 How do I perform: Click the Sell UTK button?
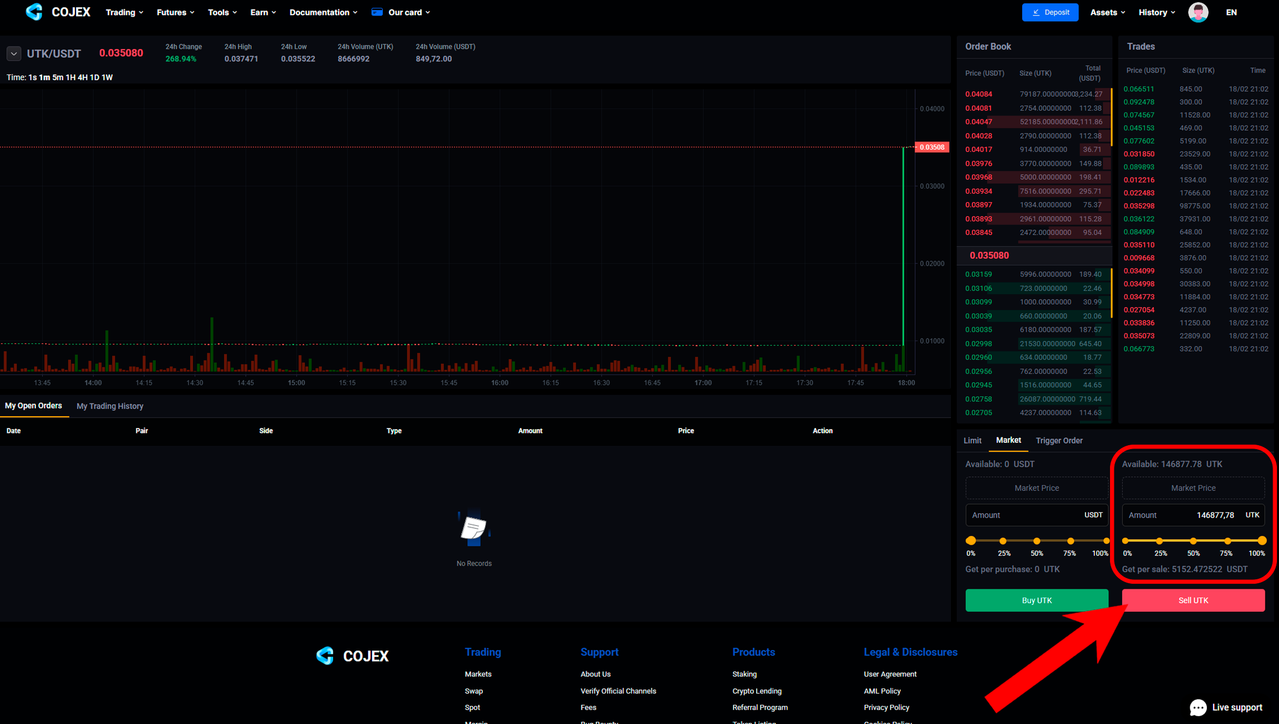1193,600
